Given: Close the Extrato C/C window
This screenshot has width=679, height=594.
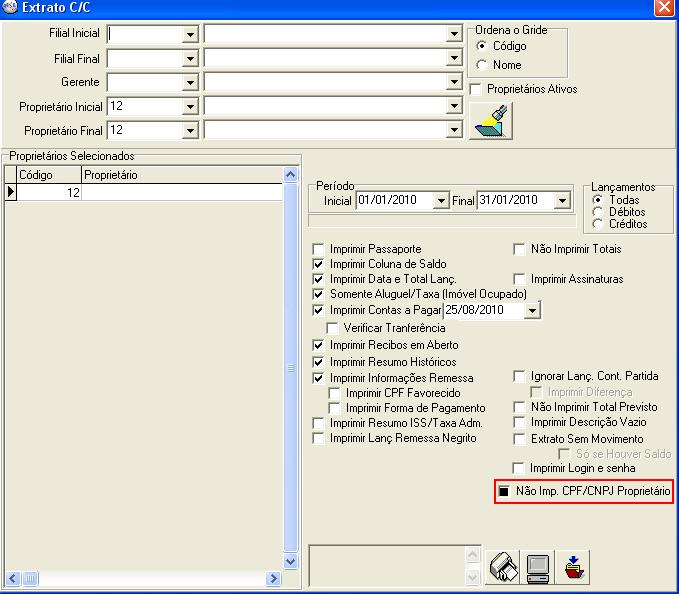Looking at the screenshot, I should (x=663, y=8).
